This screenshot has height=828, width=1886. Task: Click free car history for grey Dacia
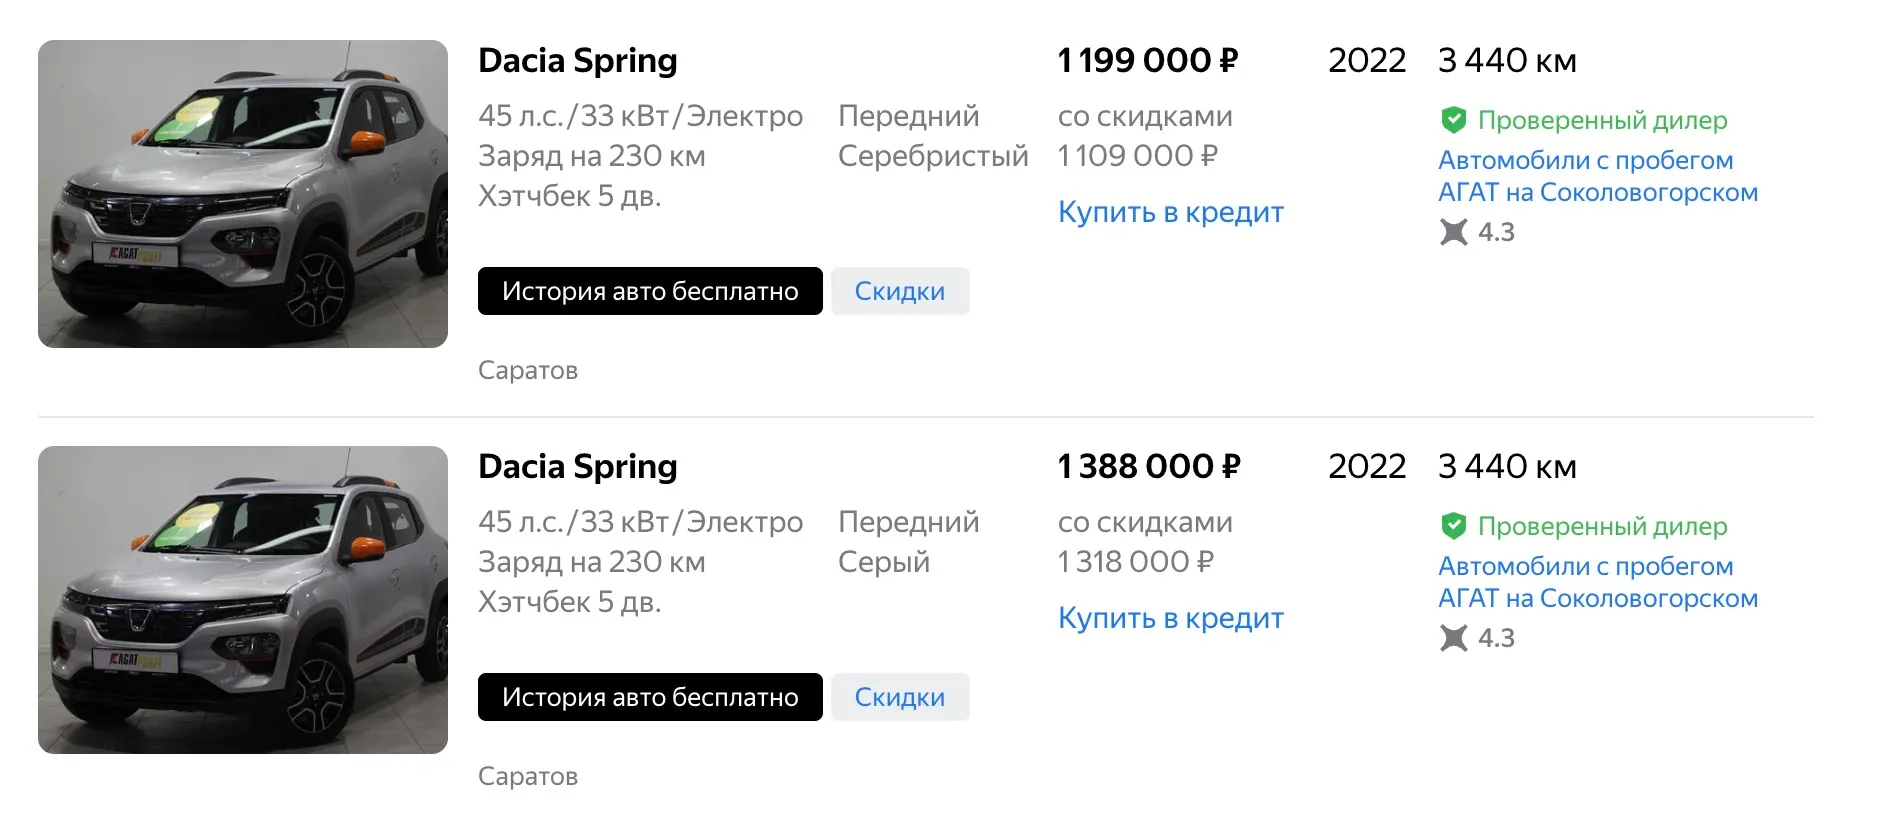(650, 697)
